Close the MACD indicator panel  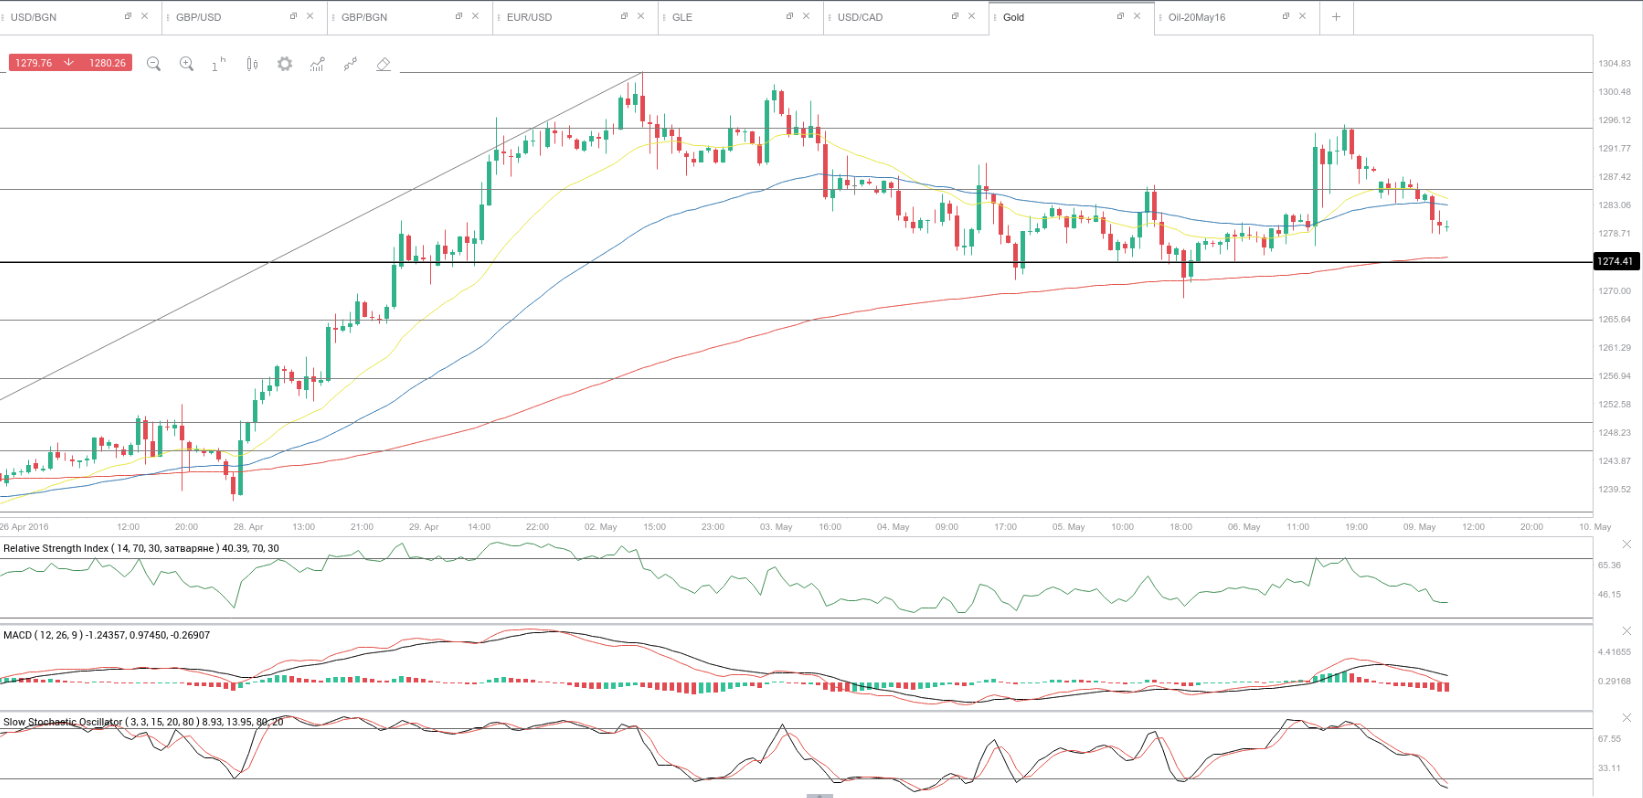point(1626,631)
